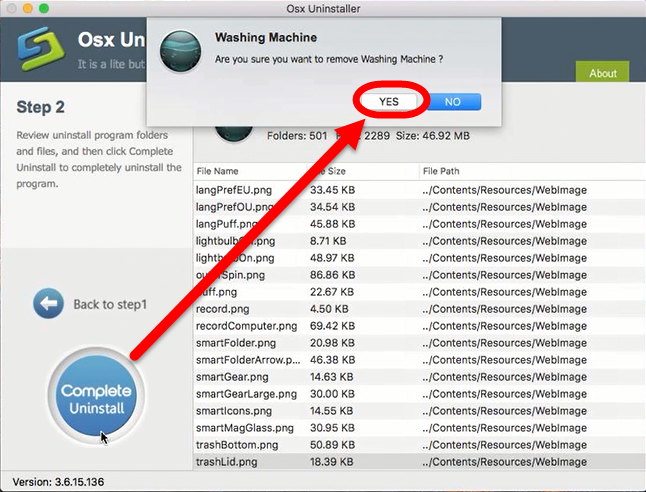Open the About tab
646x492 pixels.
602,73
